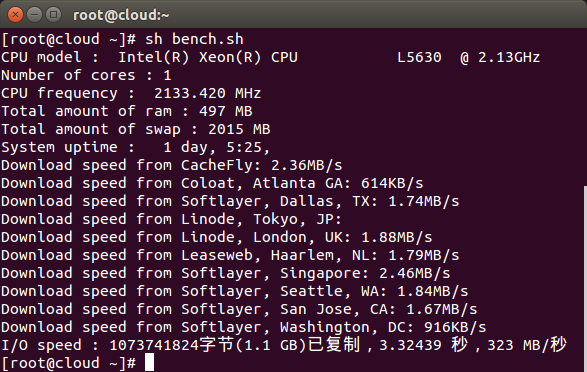Click the Linode, Tokyo, JP line
The height and width of the screenshot is (372, 587).
[x=171, y=219]
